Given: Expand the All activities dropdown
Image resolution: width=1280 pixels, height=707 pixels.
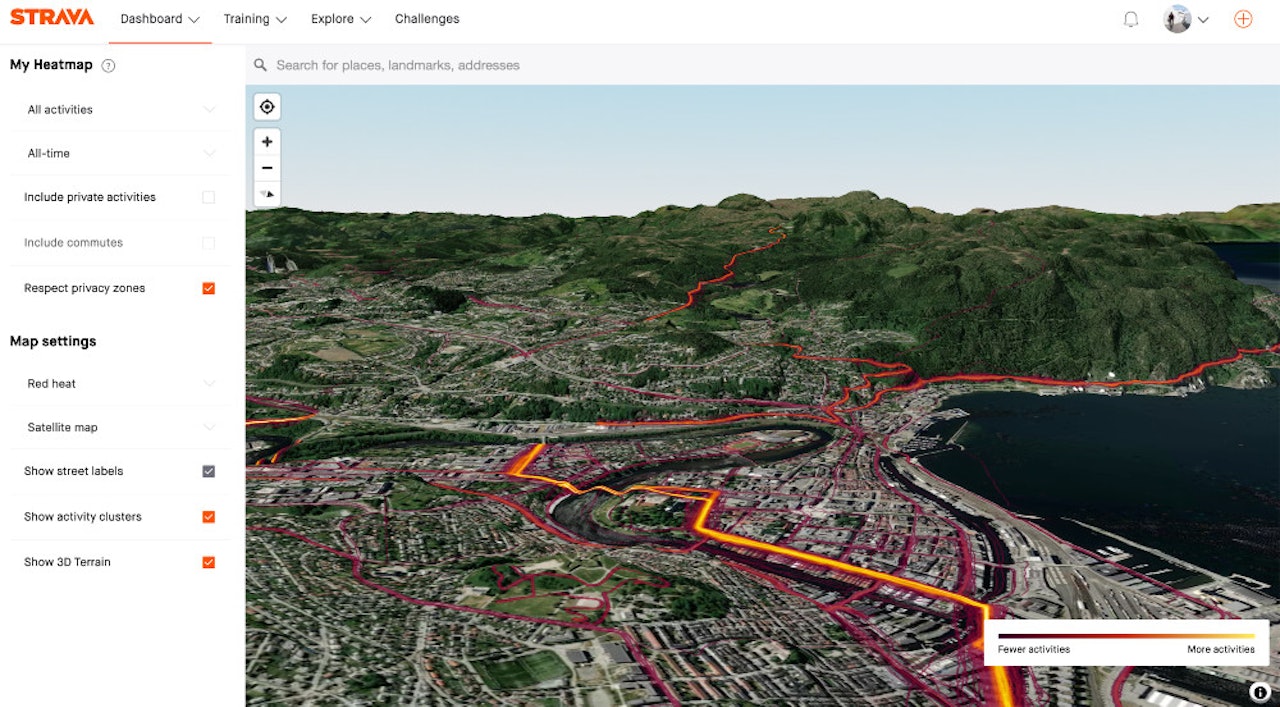Looking at the screenshot, I should pyautogui.click(x=119, y=109).
